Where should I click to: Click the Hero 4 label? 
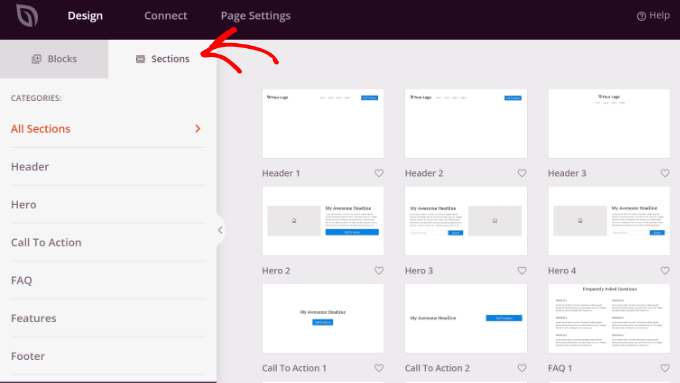[x=562, y=271]
